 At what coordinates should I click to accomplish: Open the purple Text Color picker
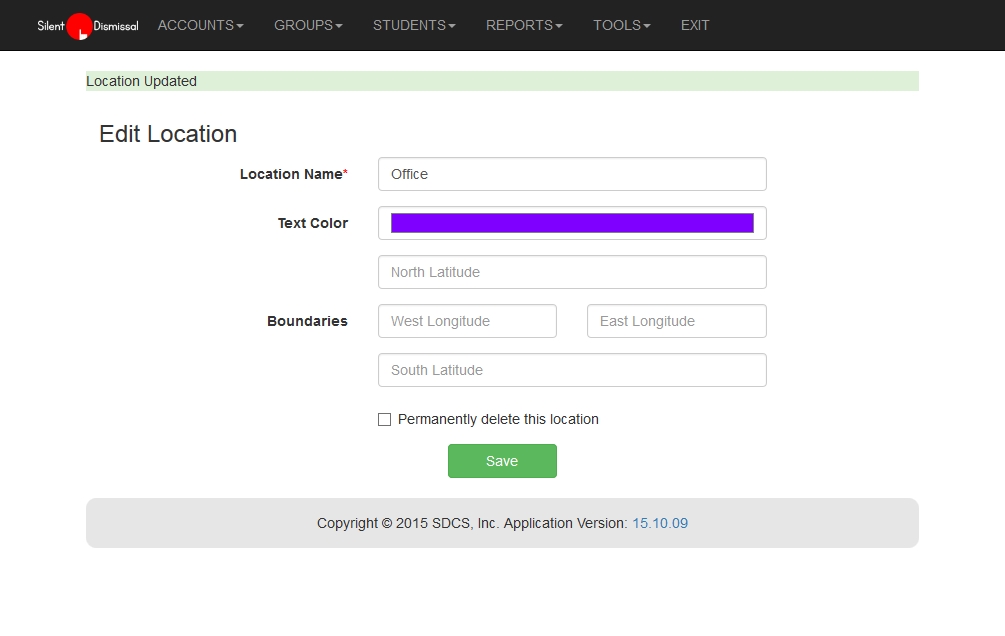572,223
